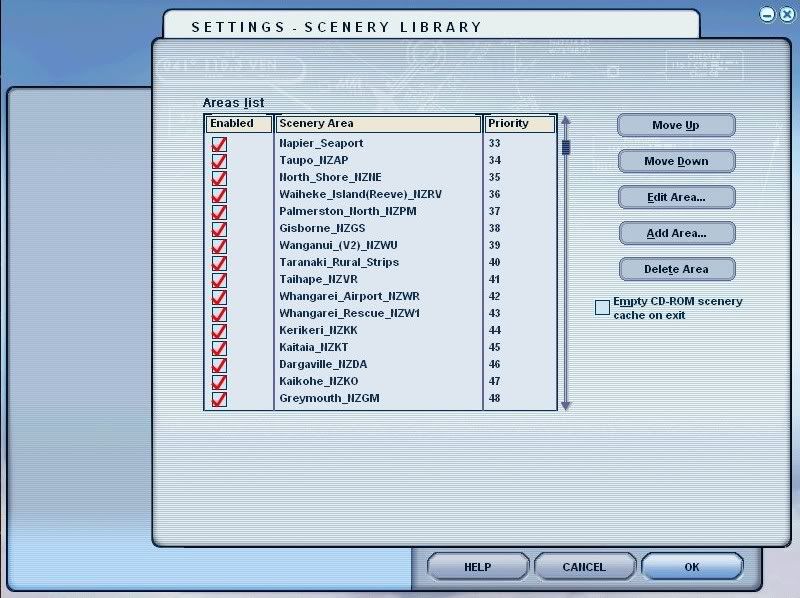This screenshot has width=800, height=598.
Task: Delete the selected scenery area
Action: coord(676,269)
